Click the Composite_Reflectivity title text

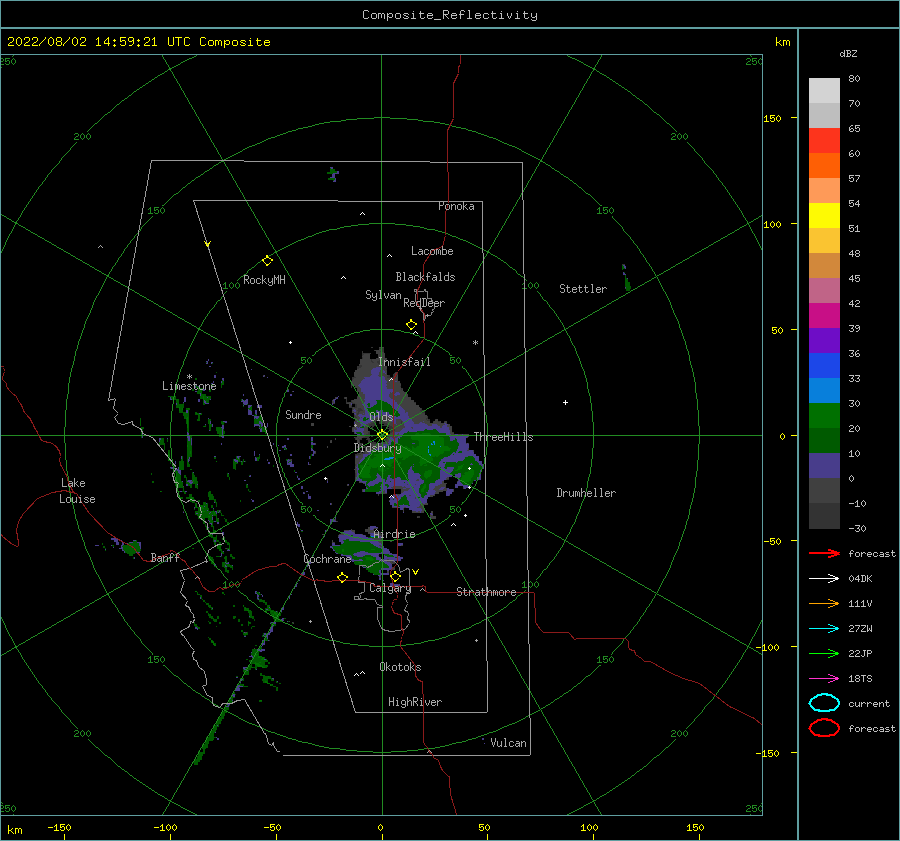(x=449, y=15)
